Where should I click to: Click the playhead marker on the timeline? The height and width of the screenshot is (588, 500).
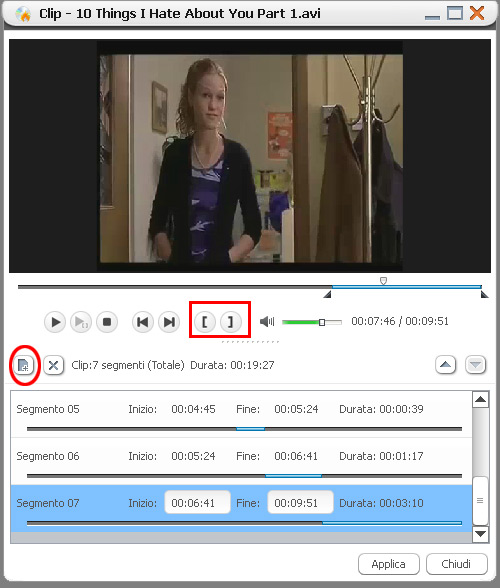tap(383, 280)
